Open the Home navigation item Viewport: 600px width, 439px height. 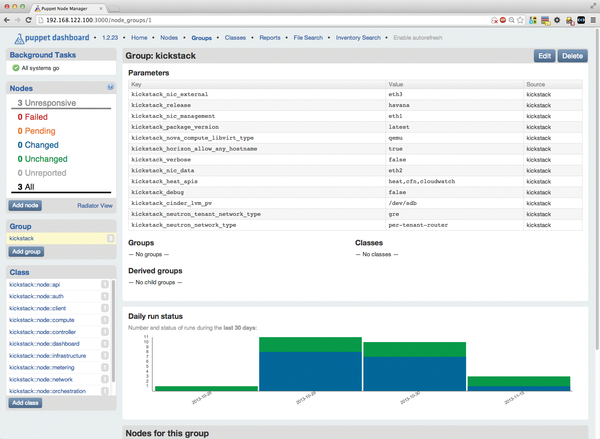point(139,38)
